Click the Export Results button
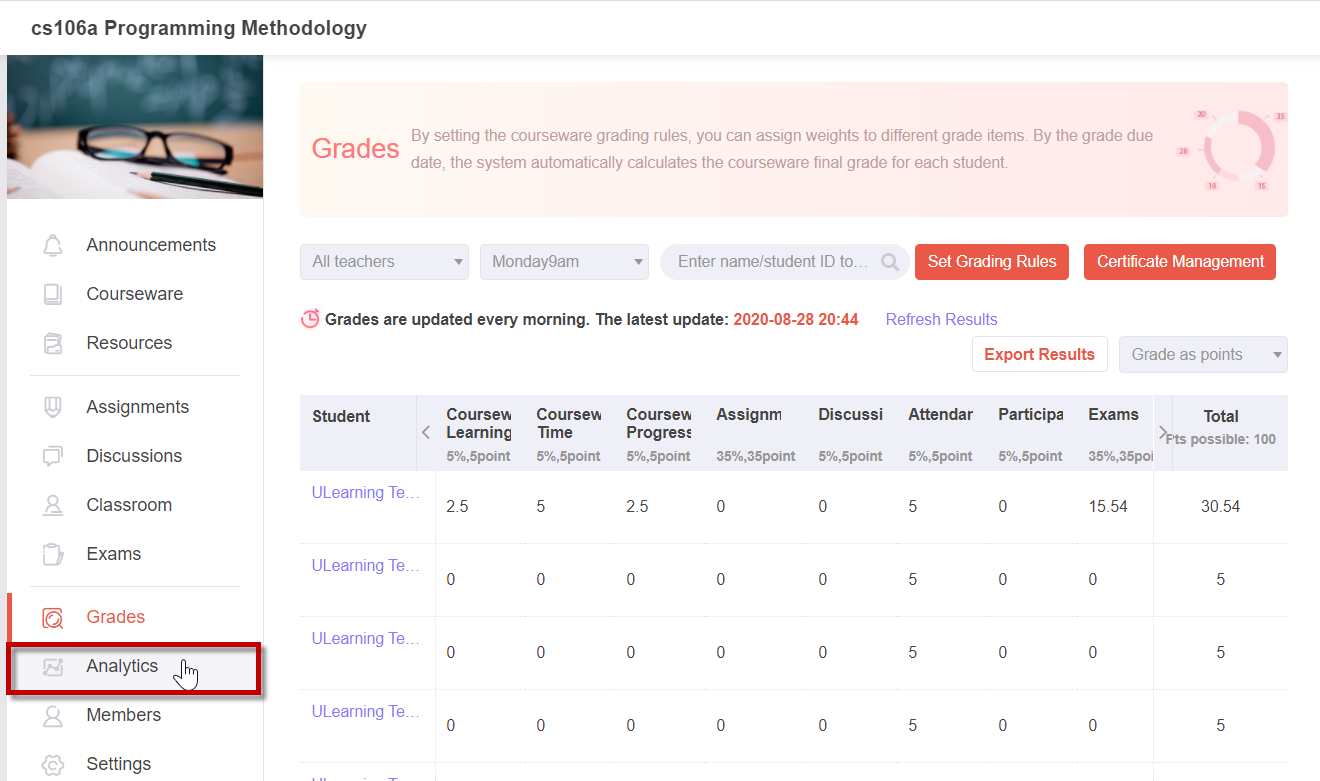Viewport: 1320px width, 781px height. (1040, 354)
